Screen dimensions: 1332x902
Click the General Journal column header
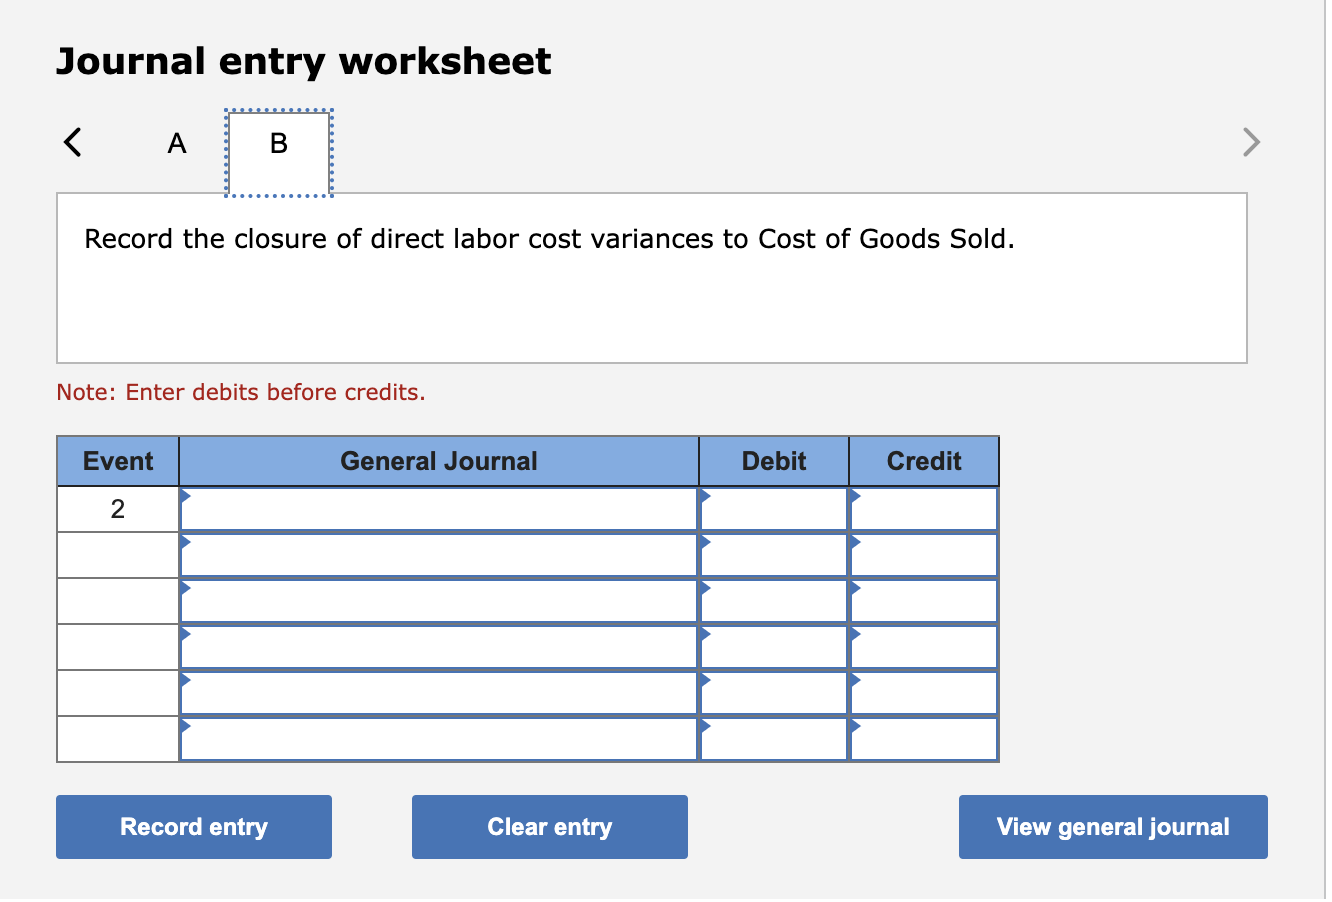click(x=438, y=461)
